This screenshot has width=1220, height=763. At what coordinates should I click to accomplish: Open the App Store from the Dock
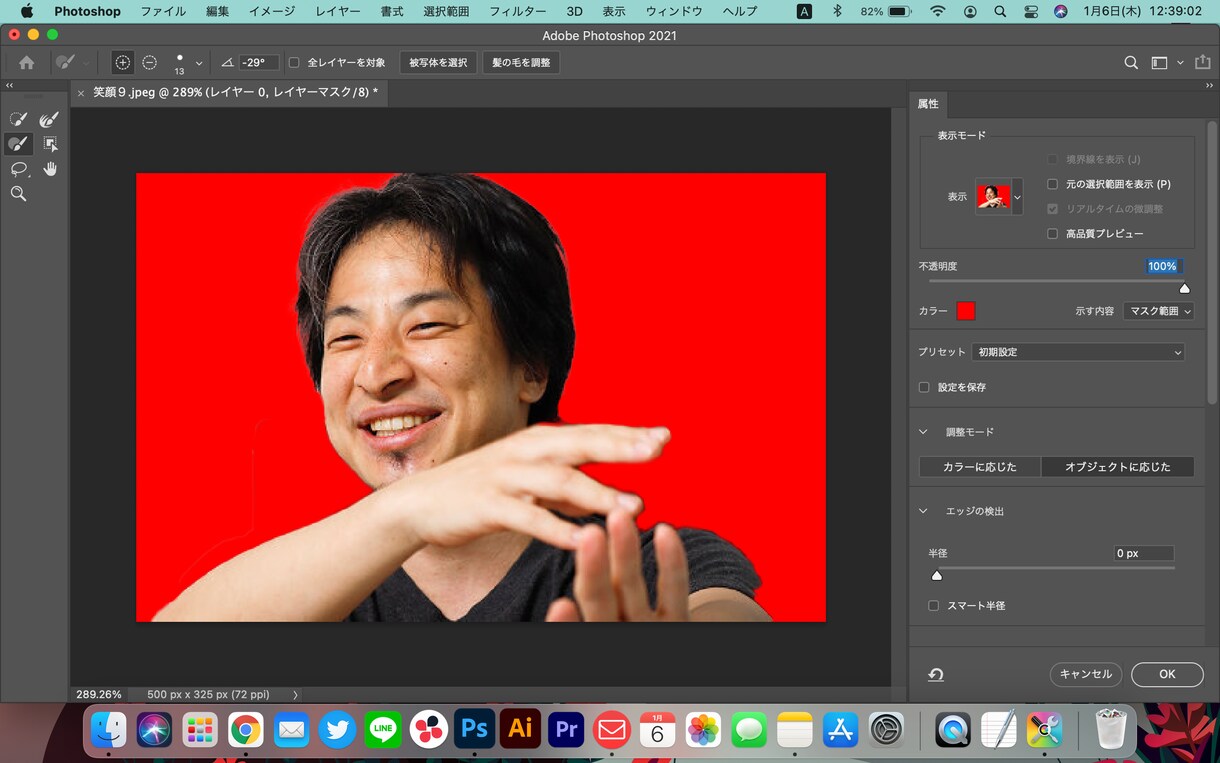pyautogui.click(x=841, y=730)
